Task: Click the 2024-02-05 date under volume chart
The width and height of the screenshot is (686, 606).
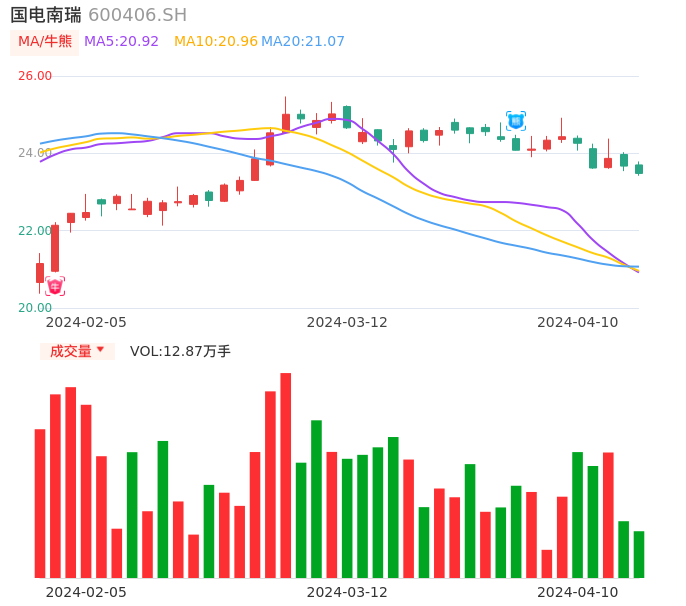Action: [86, 593]
